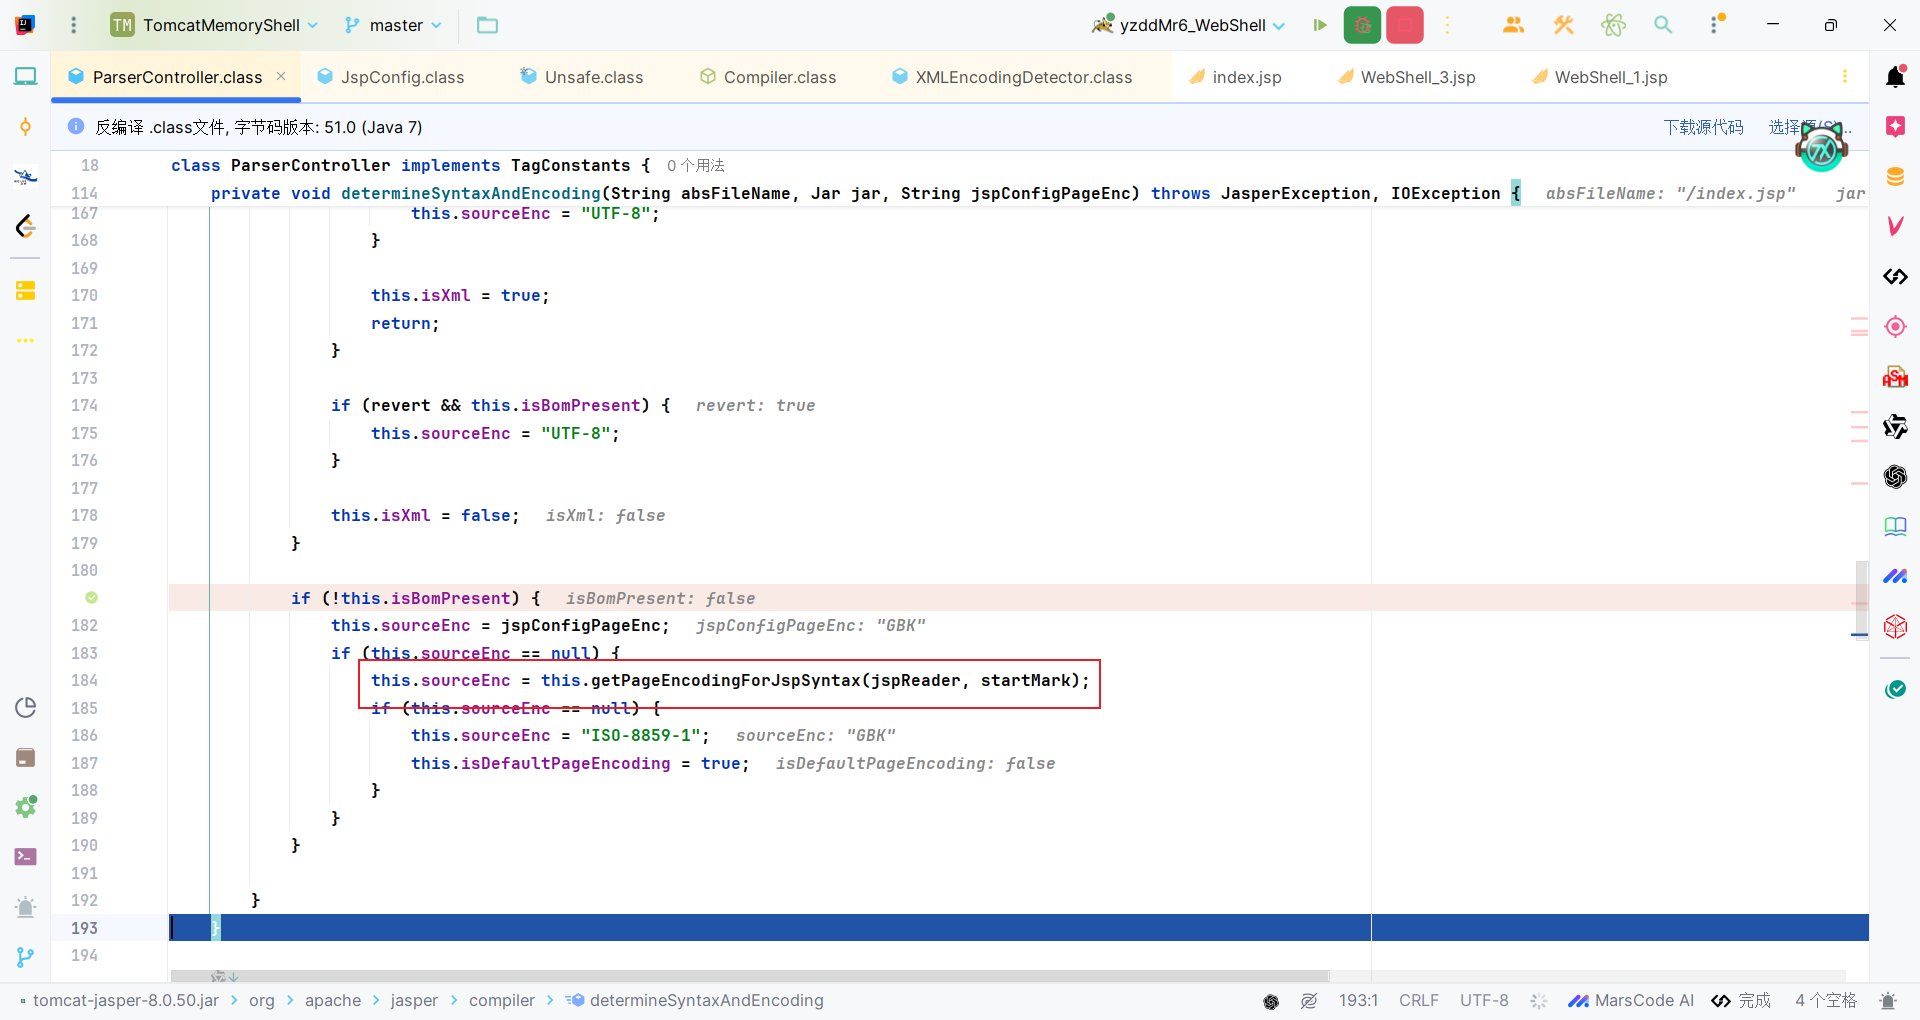Screen dimensions: 1920x1020
Task: Open the documentation book icon
Action: click(1895, 527)
